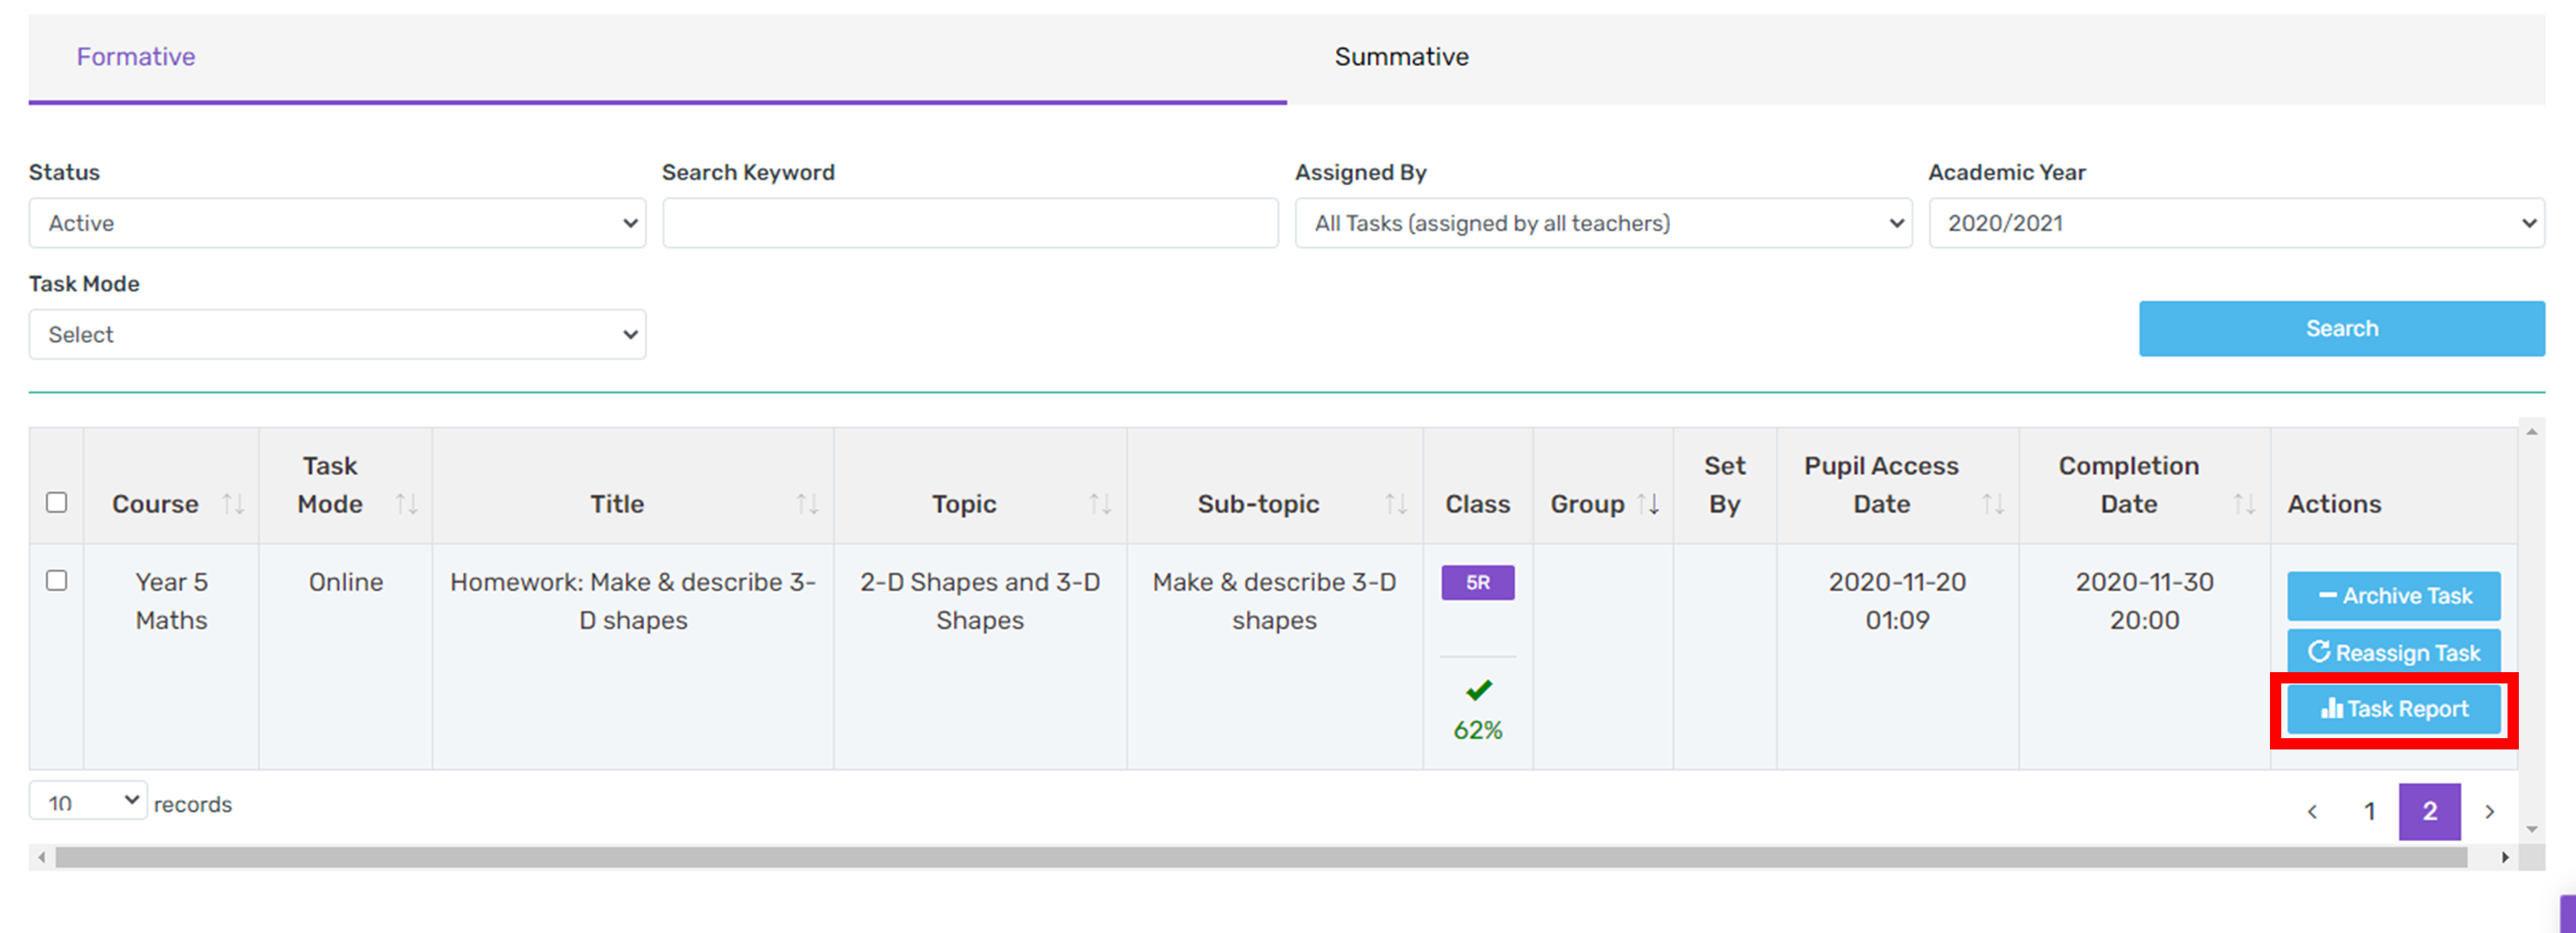
Task: Click the horizontal scrollbar right arrow
Action: click(2505, 857)
